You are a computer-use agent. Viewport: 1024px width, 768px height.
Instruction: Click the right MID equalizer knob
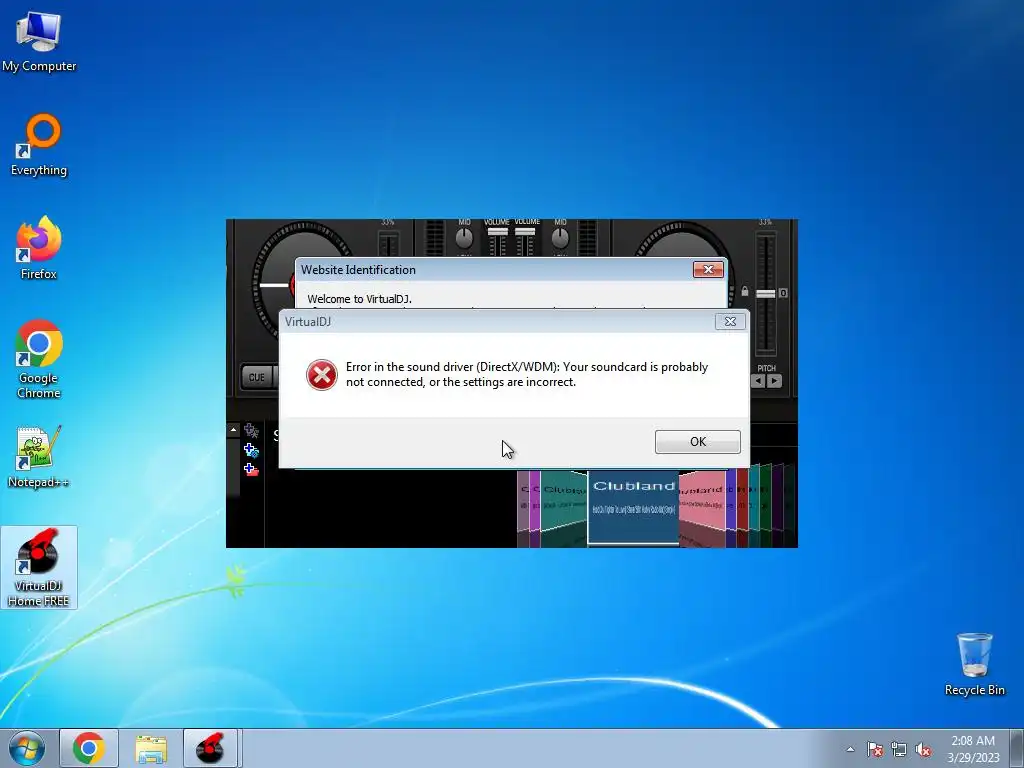coord(560,238)
